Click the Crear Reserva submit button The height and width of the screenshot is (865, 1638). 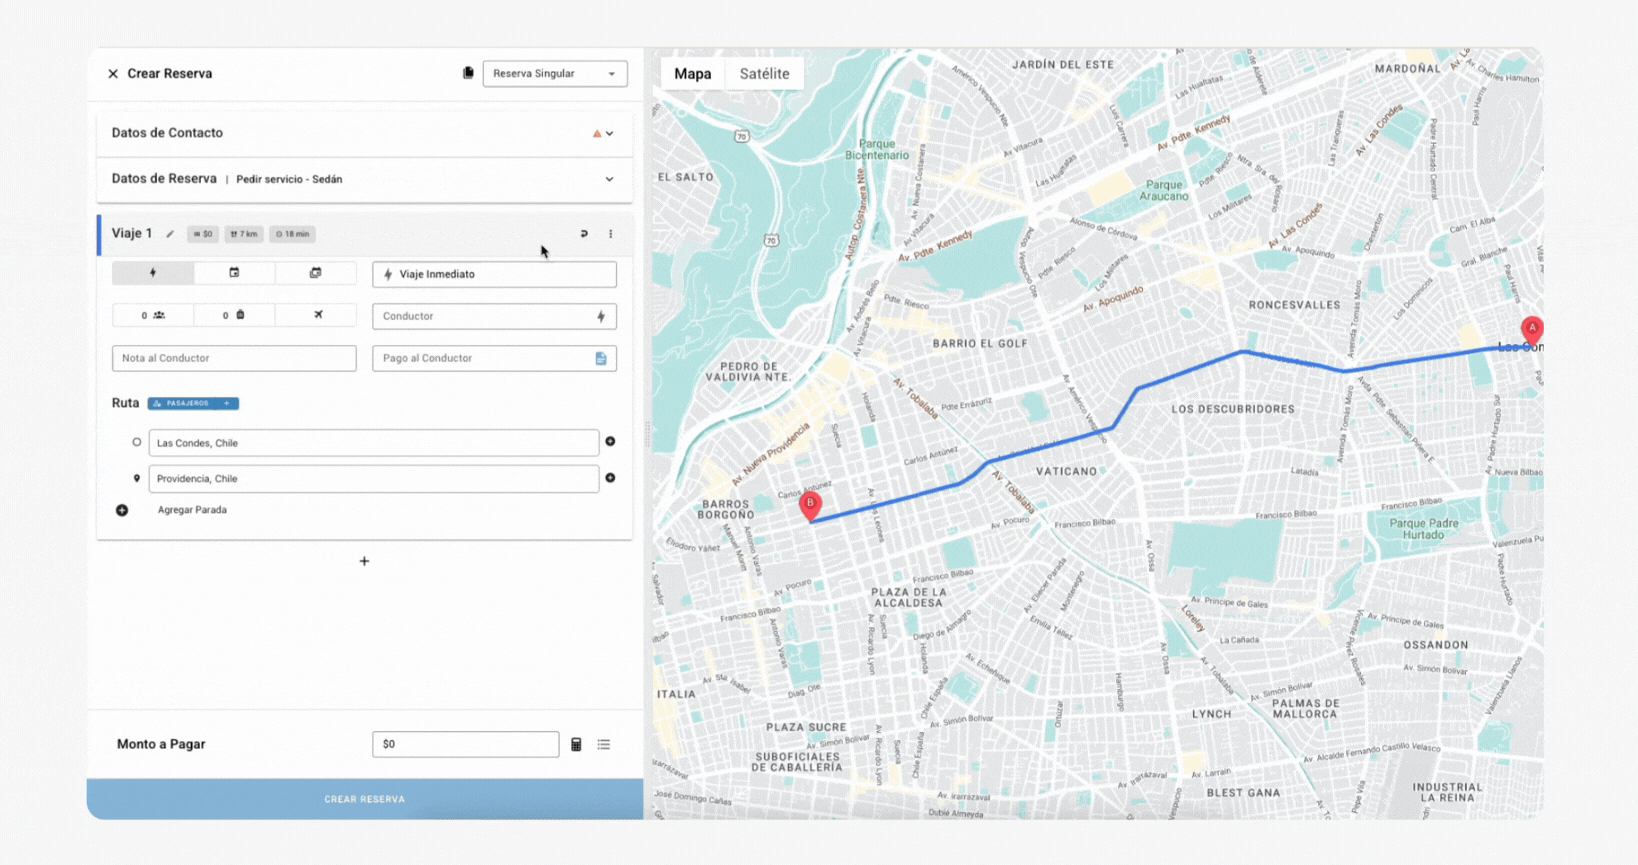tap(365, 799)
